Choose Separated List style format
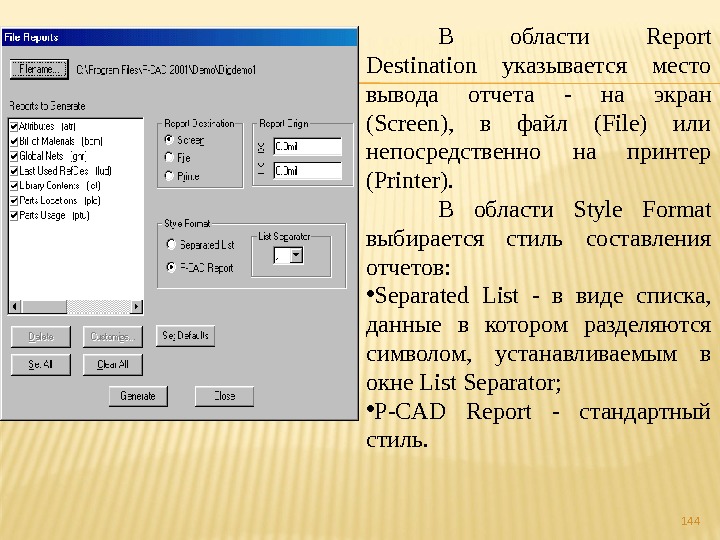The height and width of the screenshot is (540, 720). 171,244
